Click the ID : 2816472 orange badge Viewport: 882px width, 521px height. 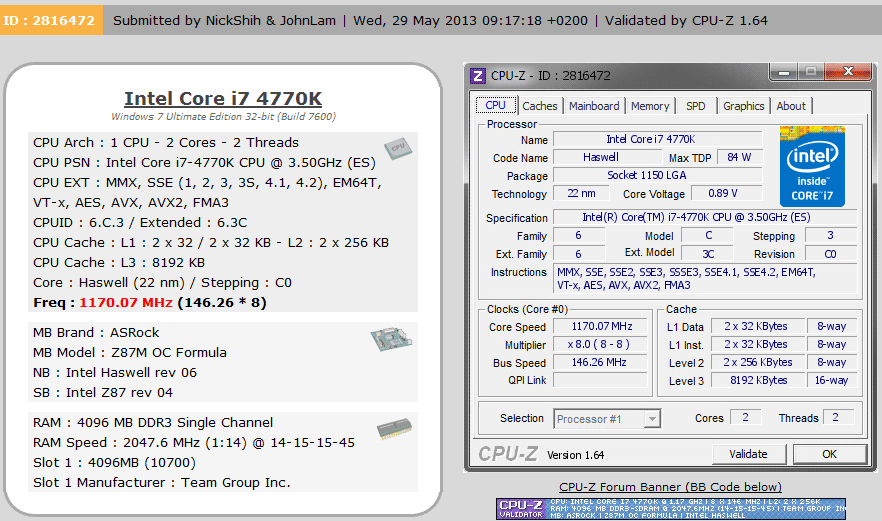[51, 20]
